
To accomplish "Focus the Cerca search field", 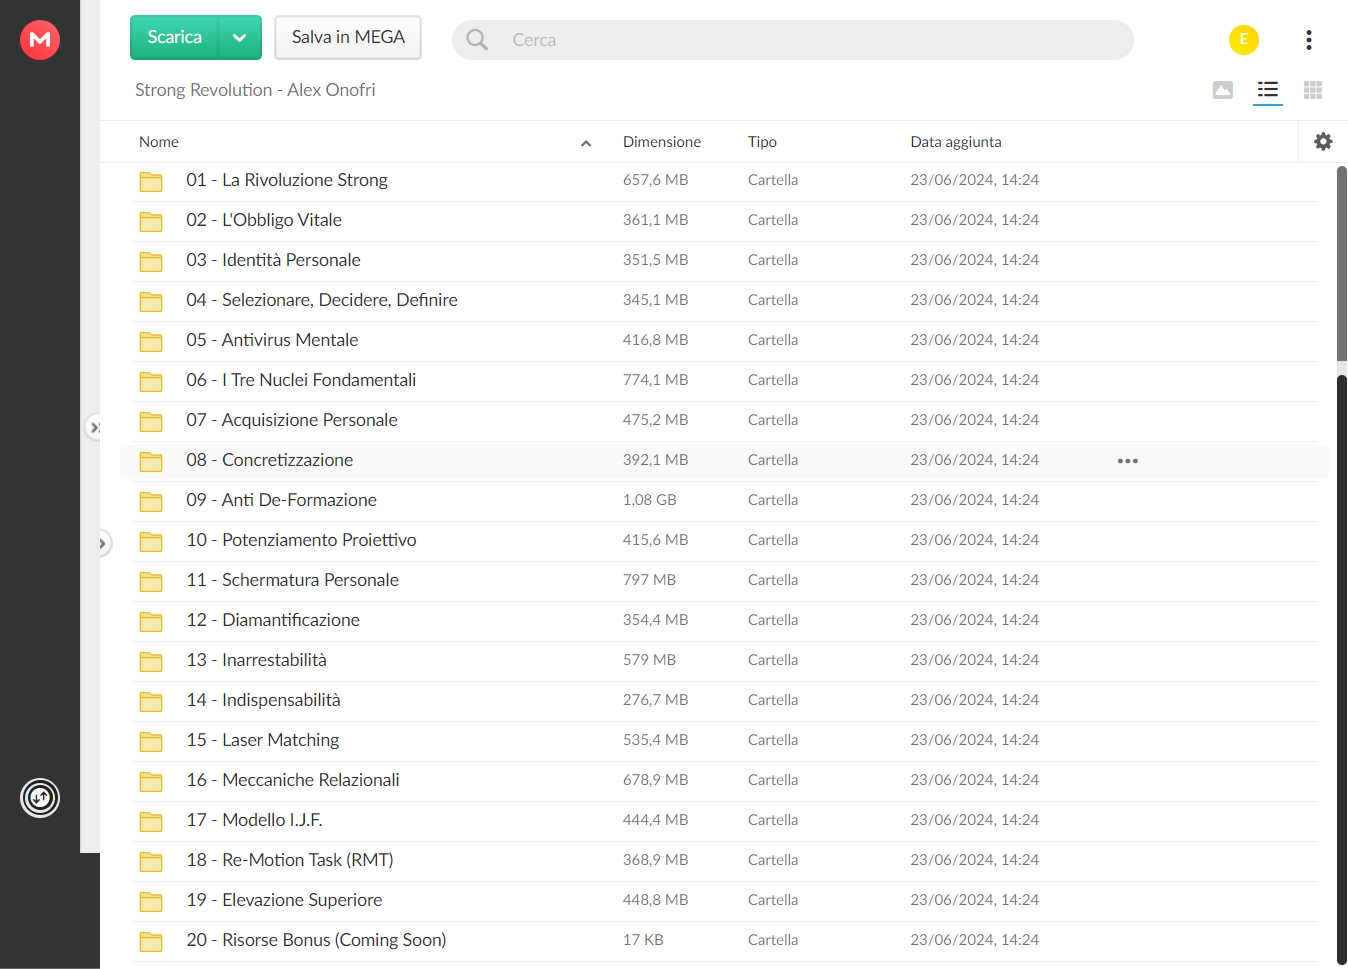I will coord(793,40).
